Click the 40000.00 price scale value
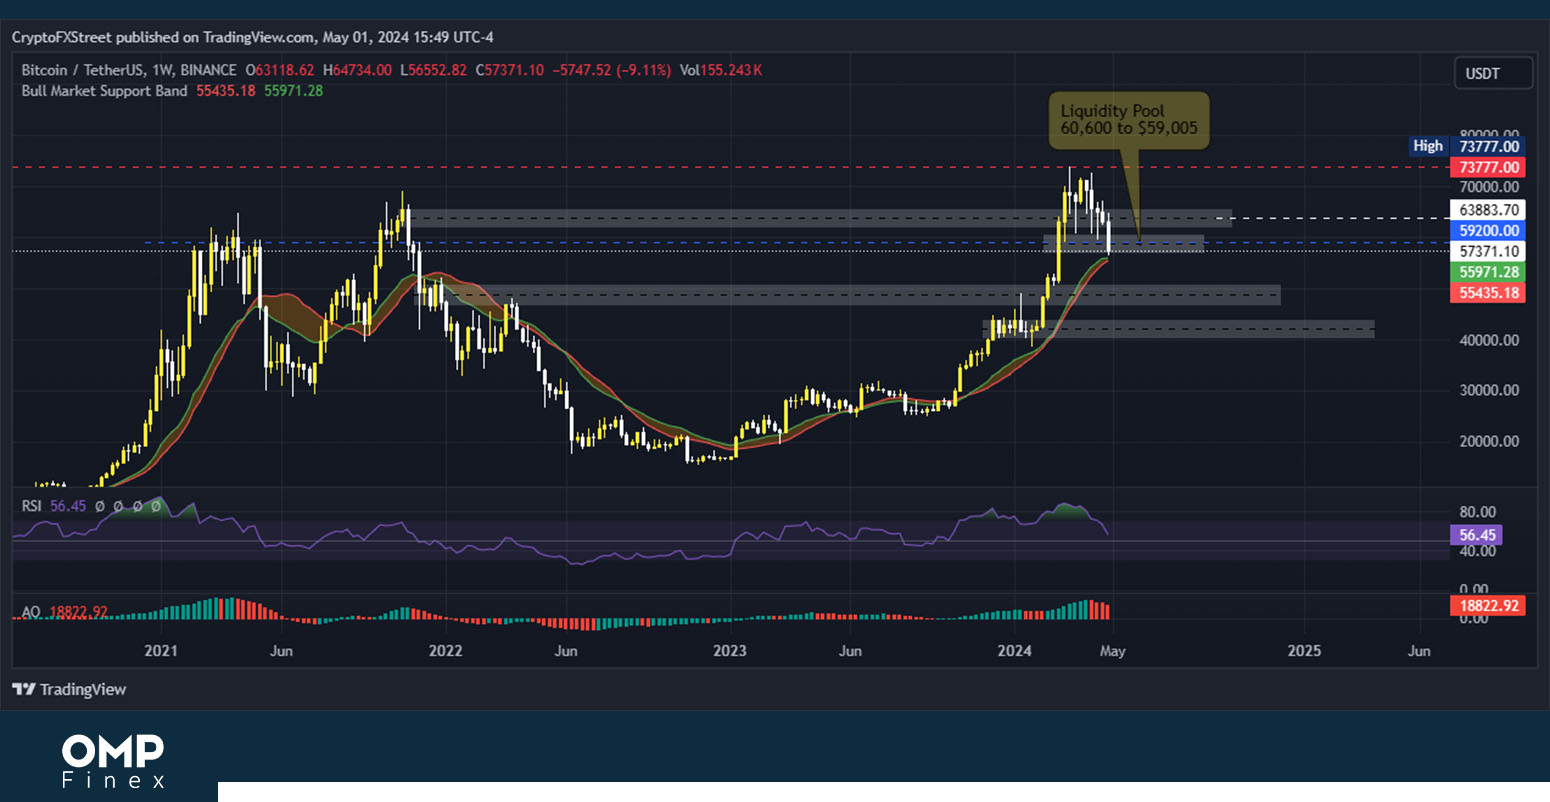 (1489, 340)
